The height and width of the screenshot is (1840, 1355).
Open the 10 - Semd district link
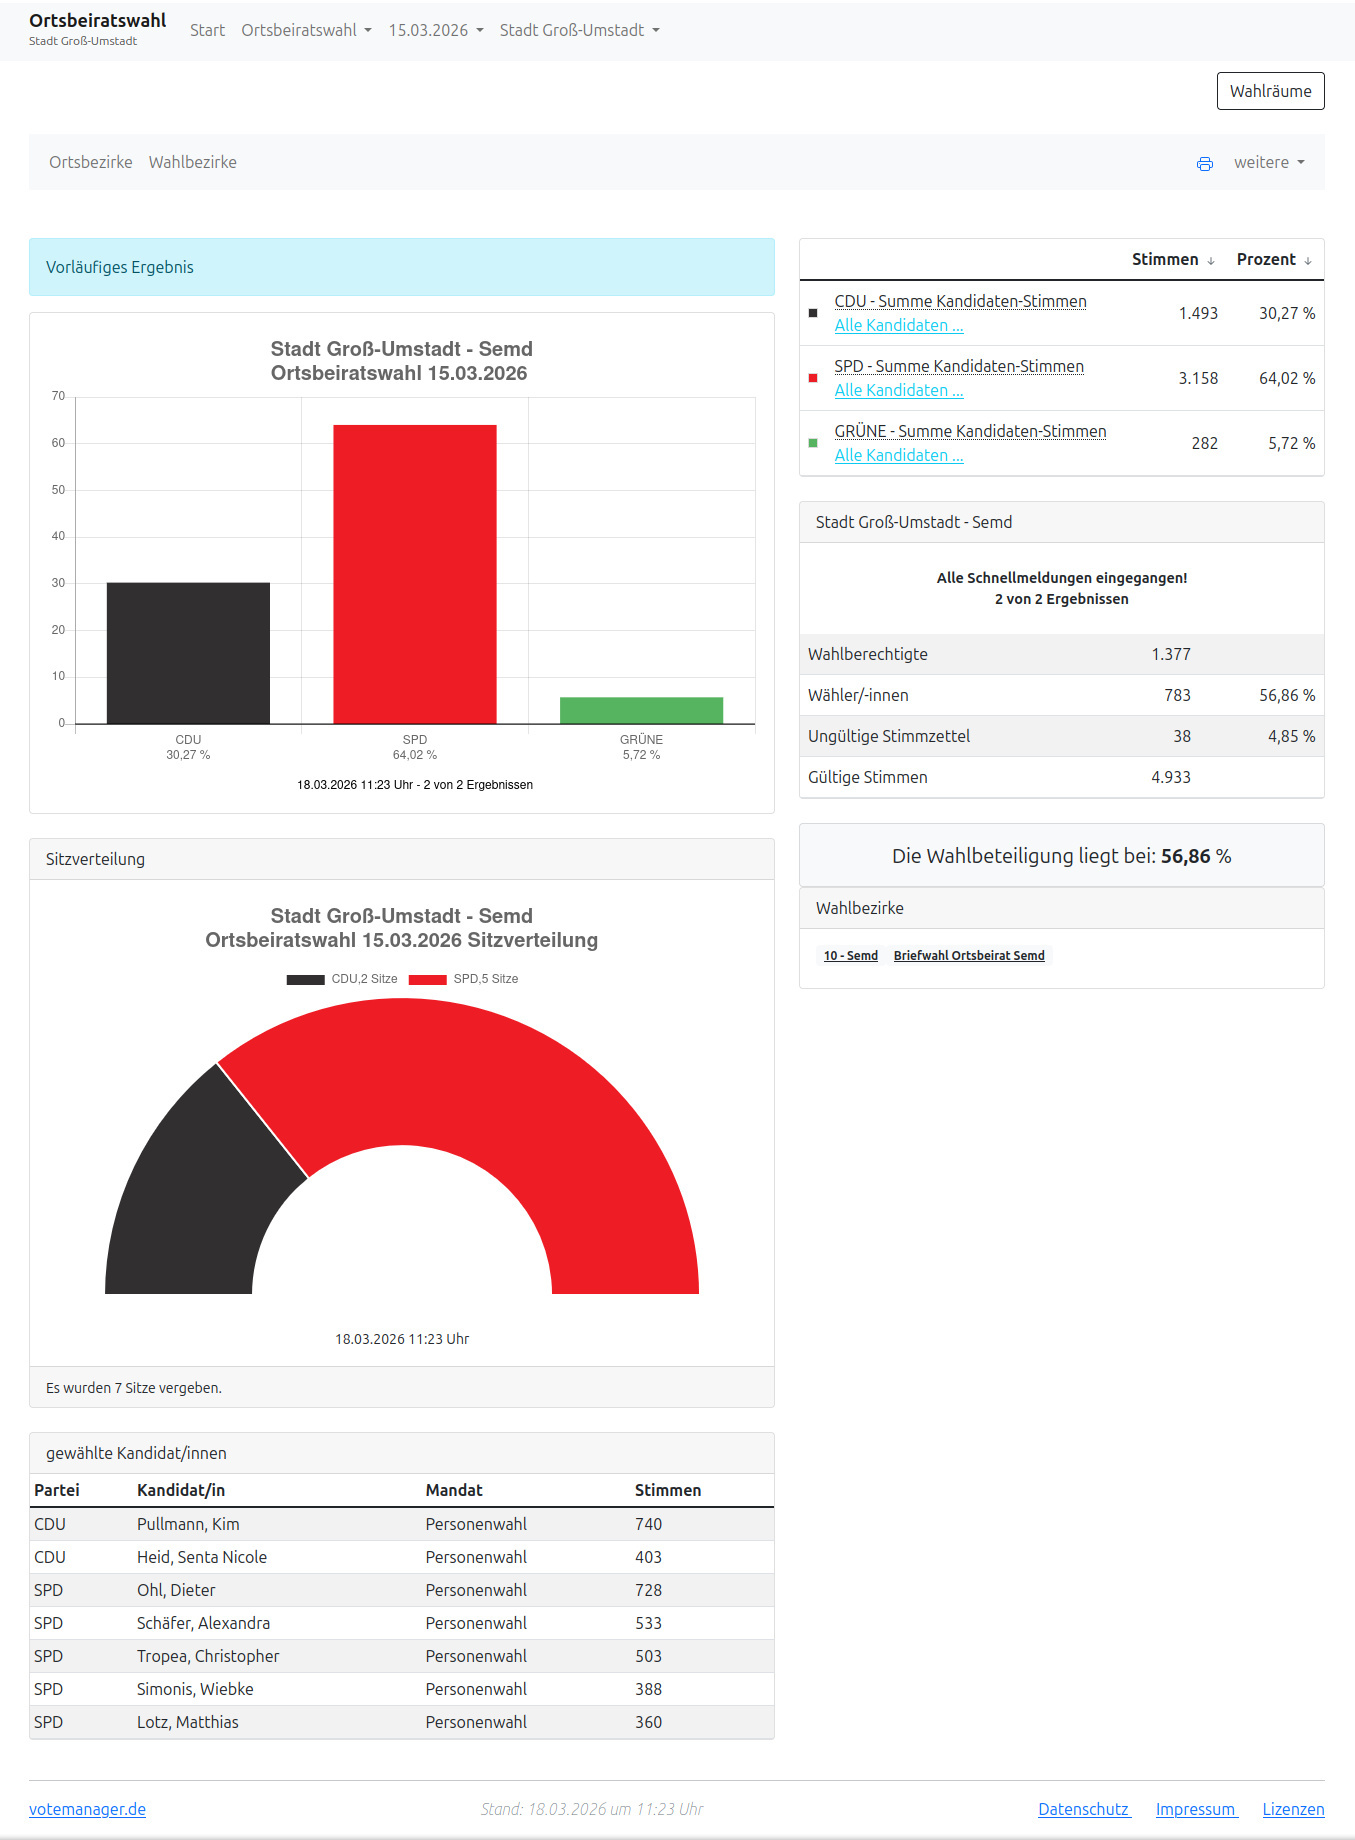click(x=850, y=956)
